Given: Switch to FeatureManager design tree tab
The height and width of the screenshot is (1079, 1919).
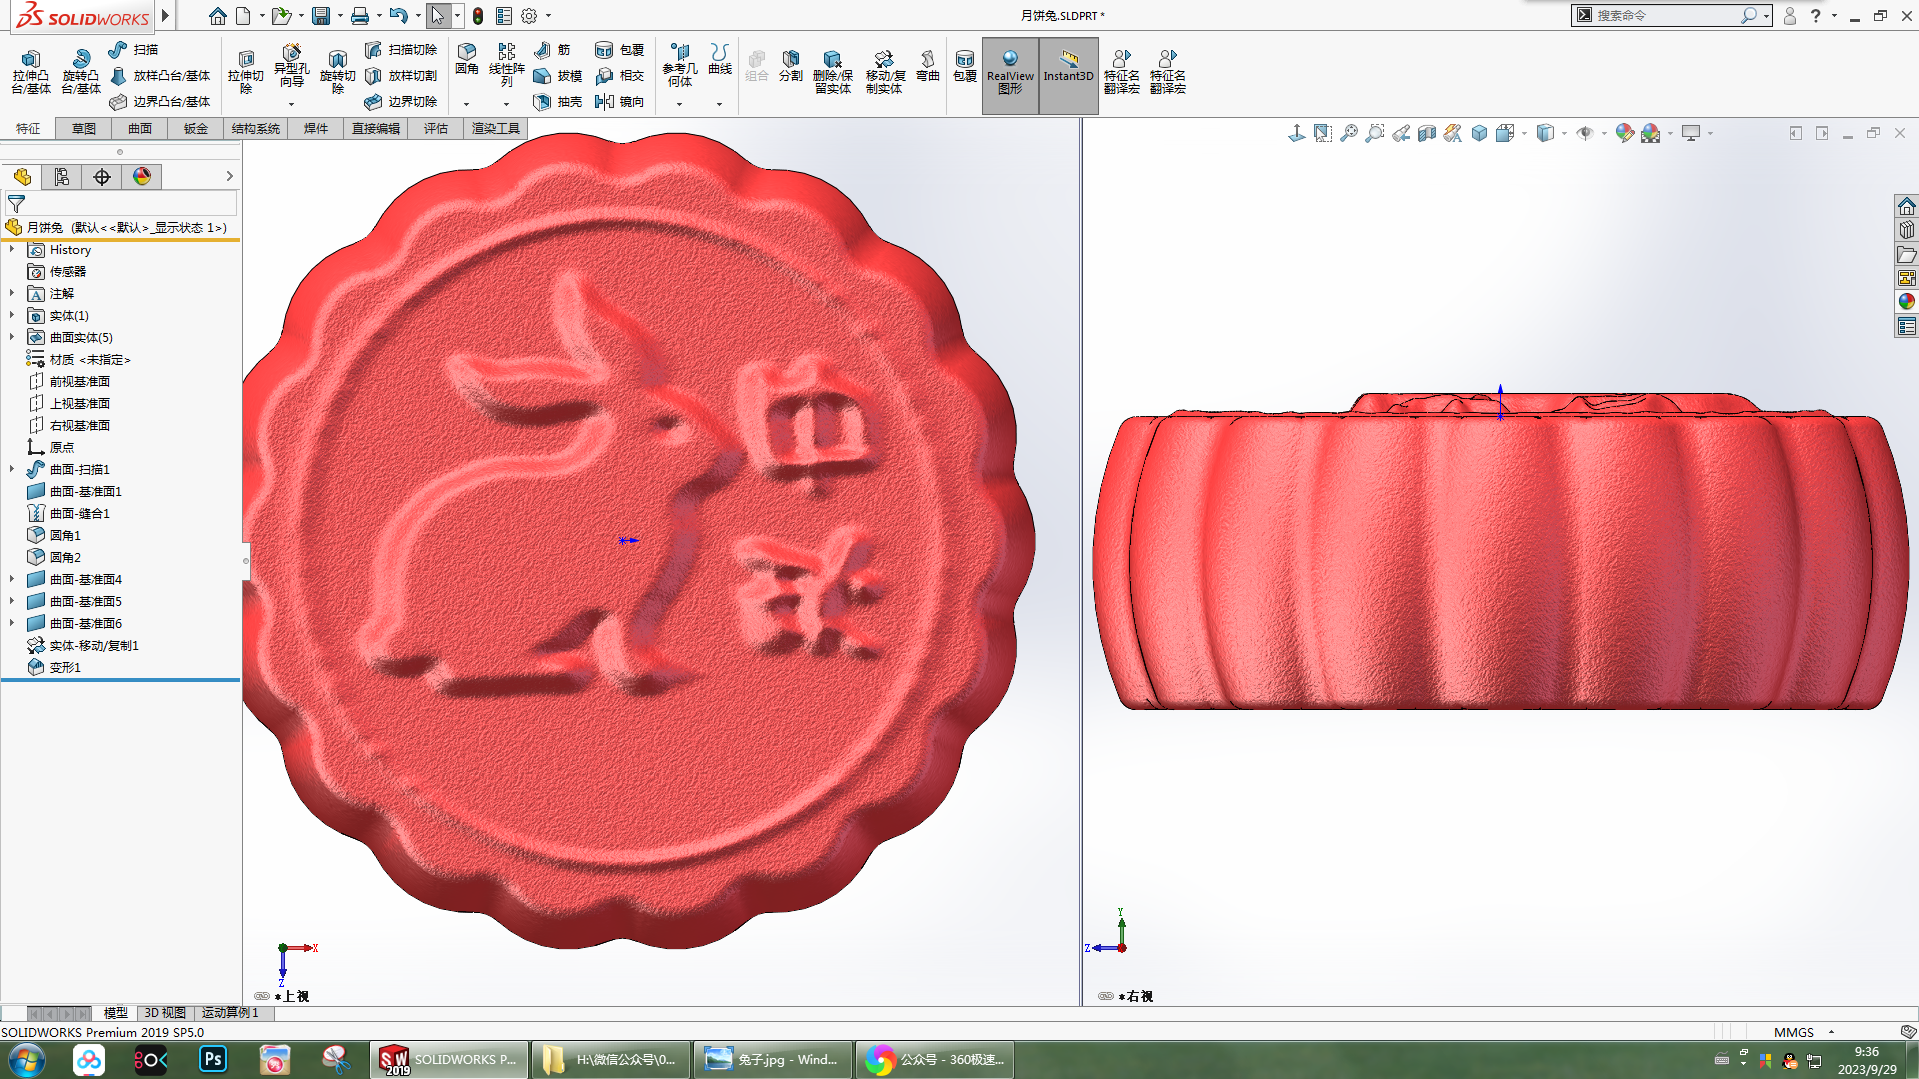Looking at the screenshot, I should [x=22, y=177].
